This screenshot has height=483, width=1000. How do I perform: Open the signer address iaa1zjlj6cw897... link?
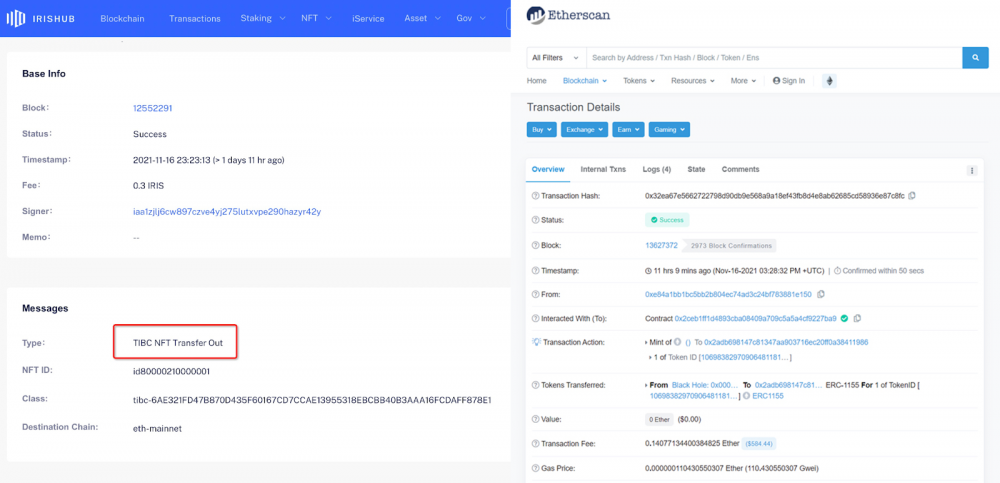pyautogui.click(x=227, y=211)
